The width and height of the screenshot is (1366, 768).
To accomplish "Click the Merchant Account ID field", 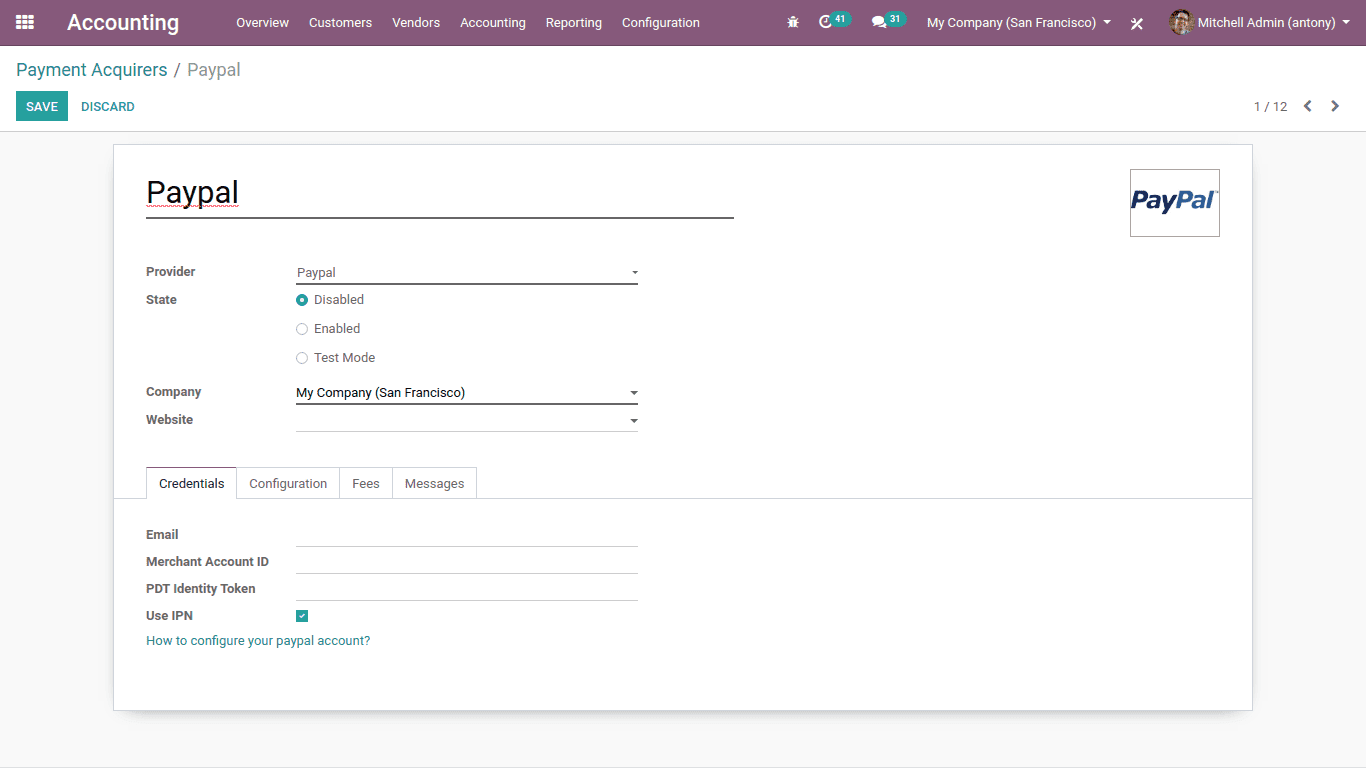I will (x=467, y=562).
